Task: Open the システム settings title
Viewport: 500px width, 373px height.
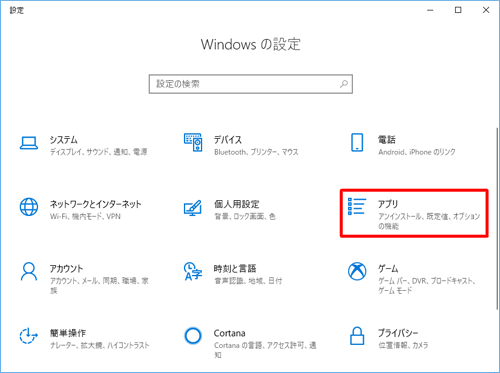Action: [x=64, y=139]
